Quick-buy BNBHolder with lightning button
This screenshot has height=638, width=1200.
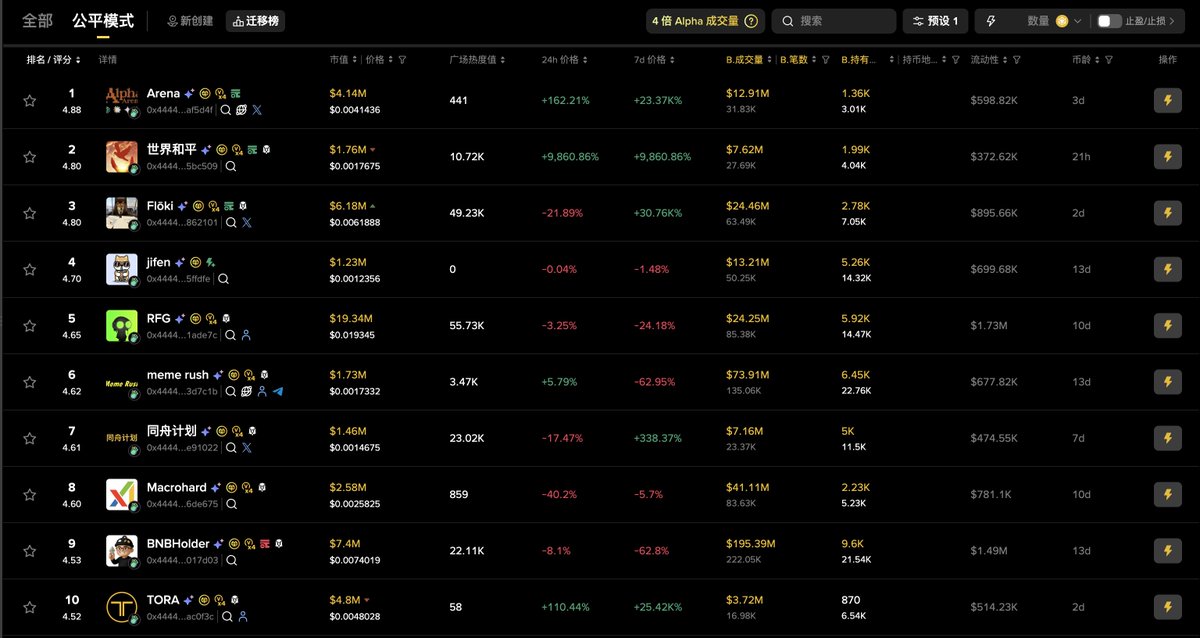coord(1167,551)
